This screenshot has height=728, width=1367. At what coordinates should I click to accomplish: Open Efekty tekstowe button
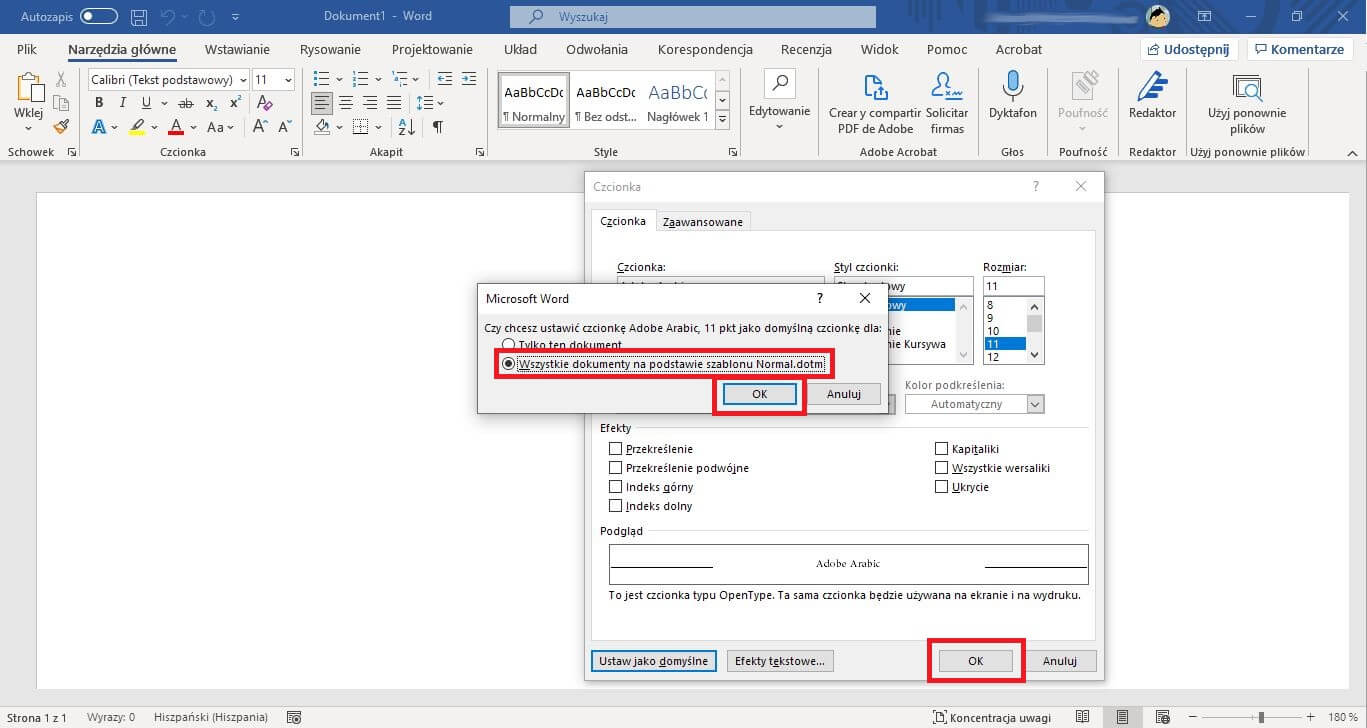pyautogui.click(x=780, y=661)
